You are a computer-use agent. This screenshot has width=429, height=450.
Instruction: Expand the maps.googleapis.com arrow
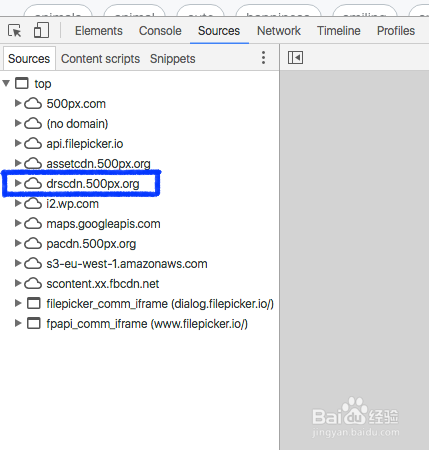[18, 223]
